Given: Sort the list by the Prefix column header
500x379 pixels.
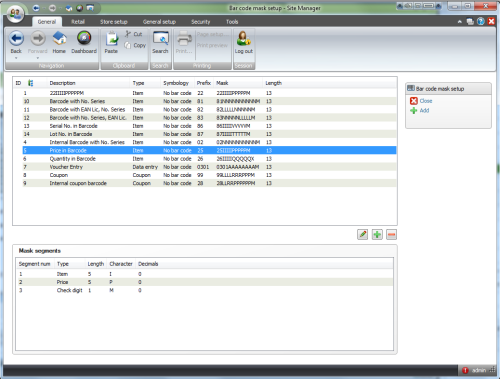Looking at the screenshot, I should 204,83.
